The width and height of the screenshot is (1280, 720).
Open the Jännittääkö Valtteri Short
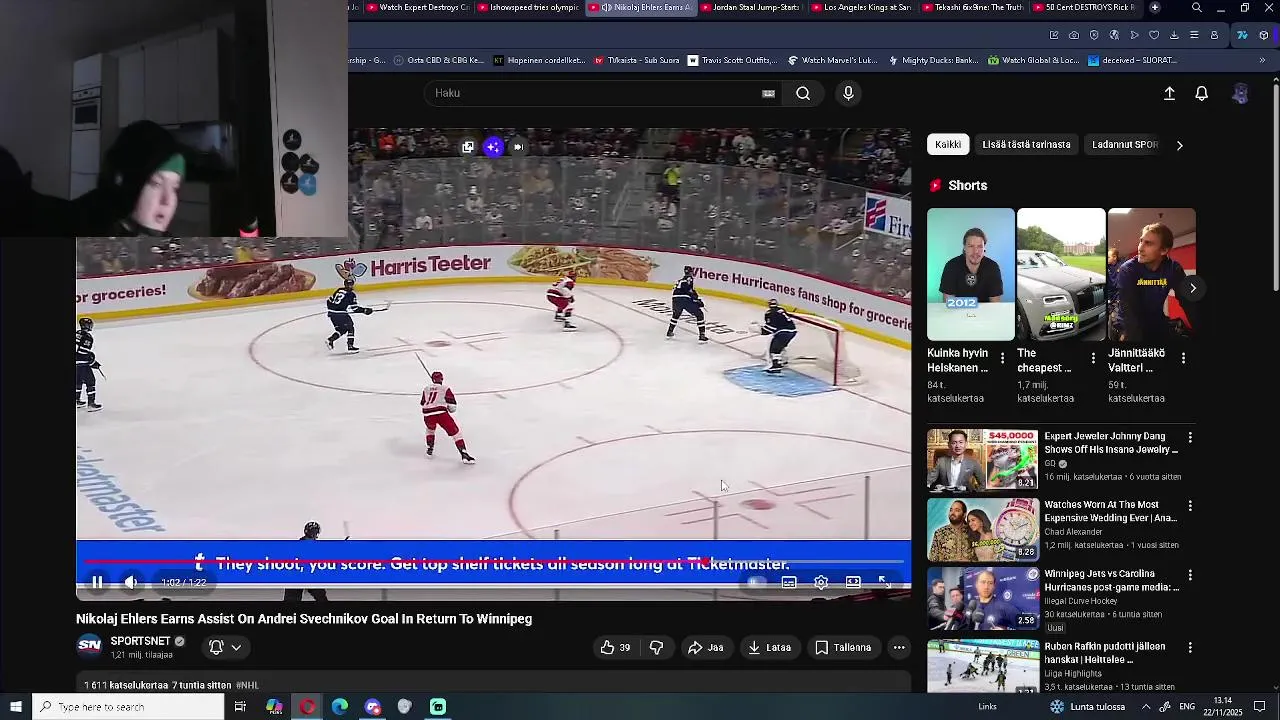pyautogui.click(x=1151, y=275)
